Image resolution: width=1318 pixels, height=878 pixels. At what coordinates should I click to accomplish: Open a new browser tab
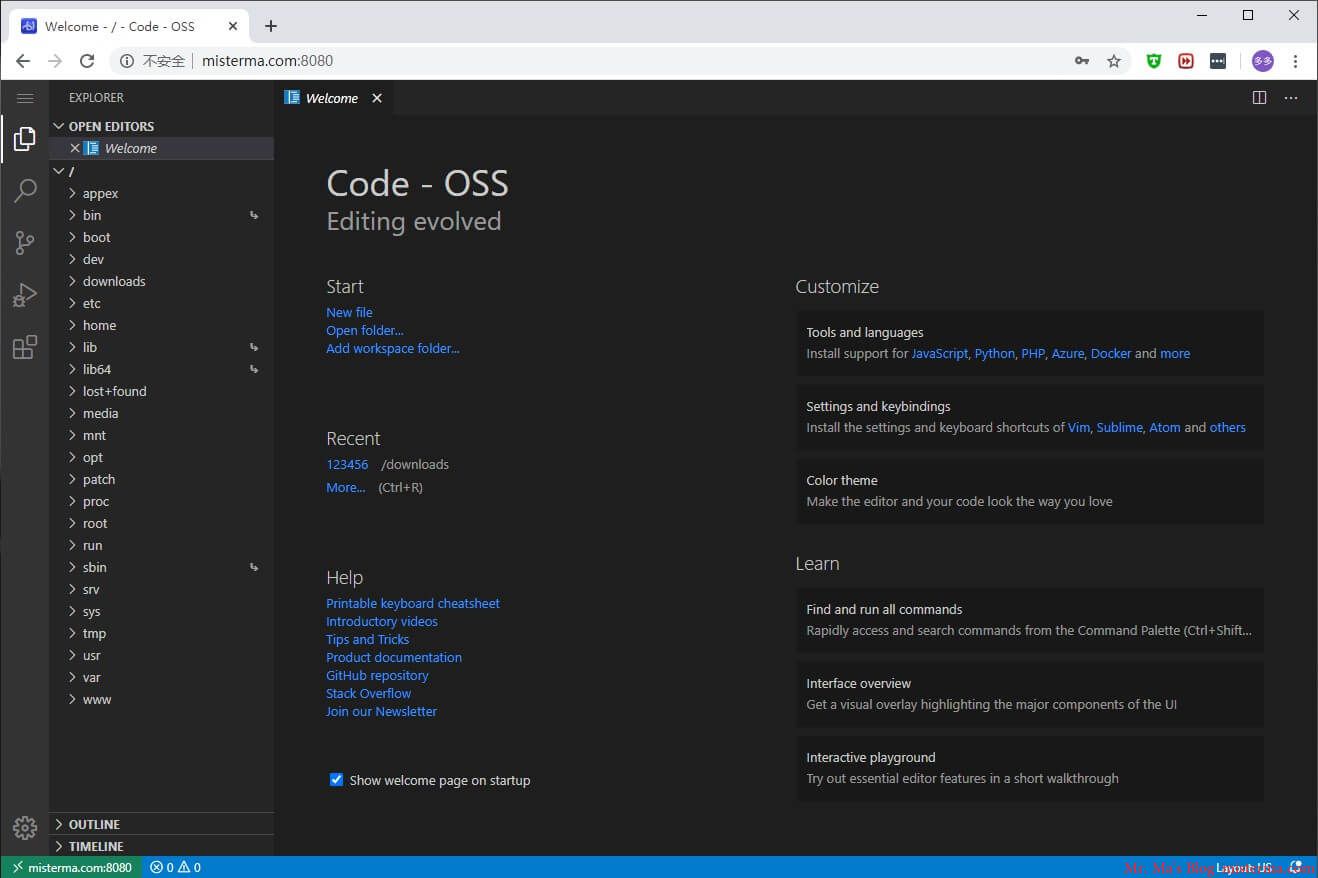pyautogui.click(x=271, y=26)
